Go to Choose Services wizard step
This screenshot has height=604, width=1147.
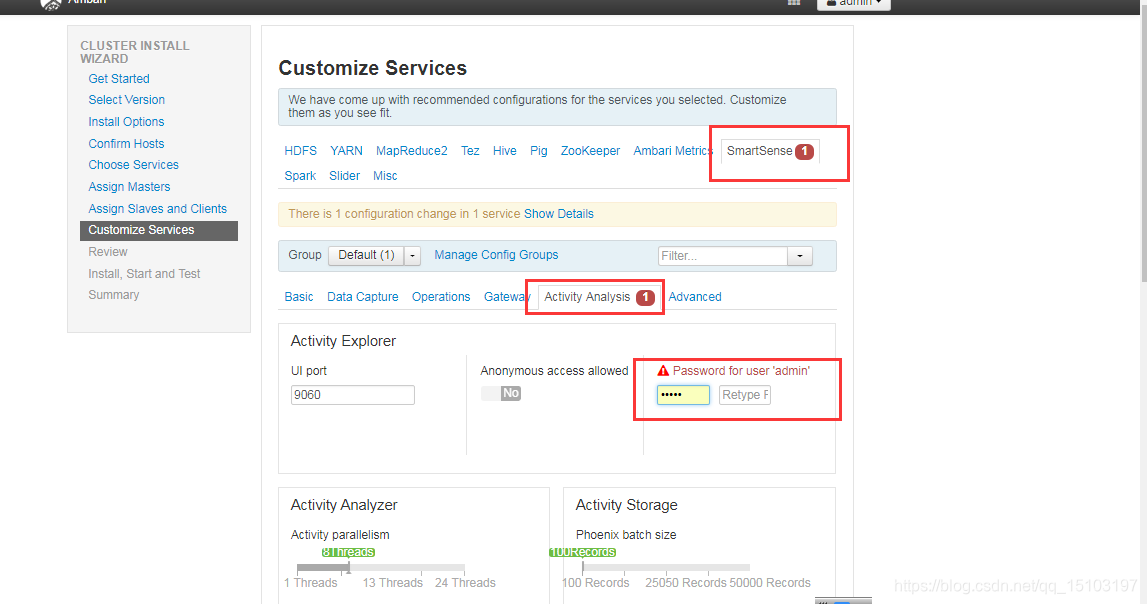tap(134, 165)
